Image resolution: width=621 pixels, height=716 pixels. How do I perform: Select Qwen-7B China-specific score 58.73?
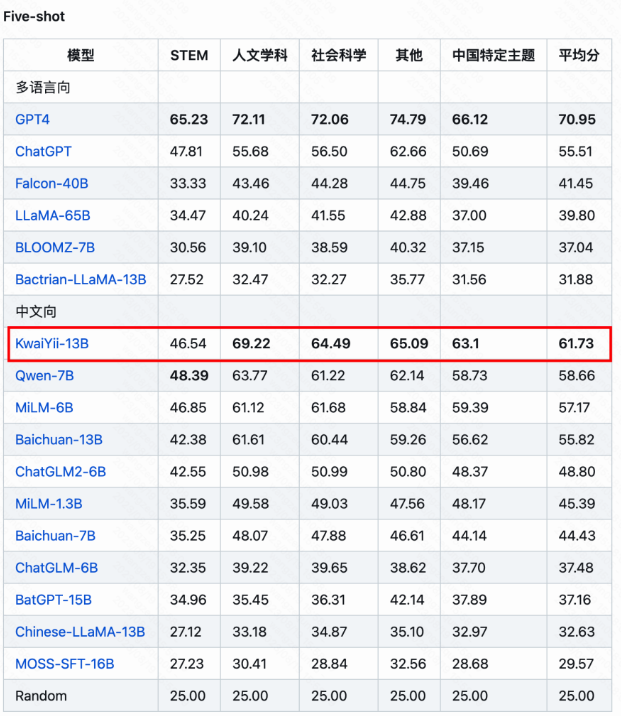click(x=470, y=375)
